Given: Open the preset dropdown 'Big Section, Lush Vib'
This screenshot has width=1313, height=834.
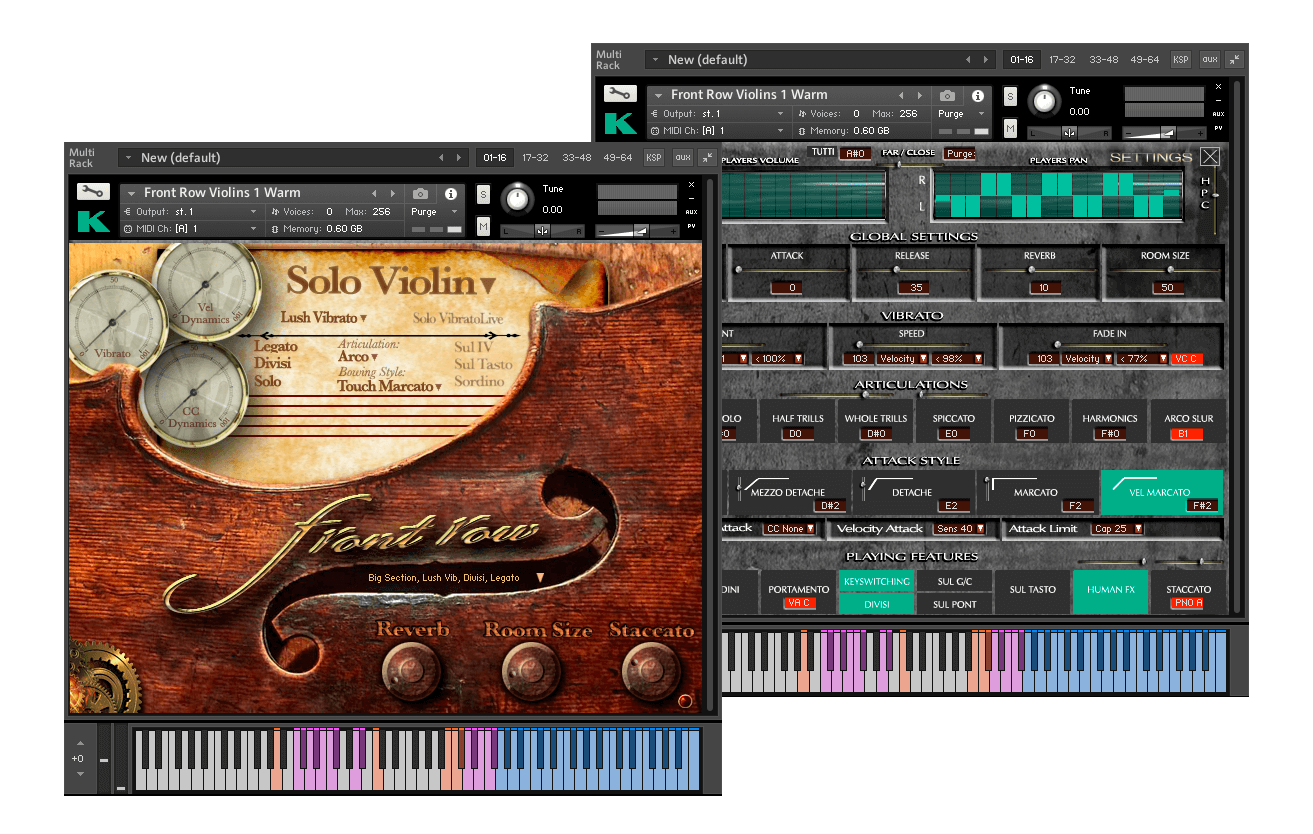Looking at the screenshot, I should coord(455,578).
